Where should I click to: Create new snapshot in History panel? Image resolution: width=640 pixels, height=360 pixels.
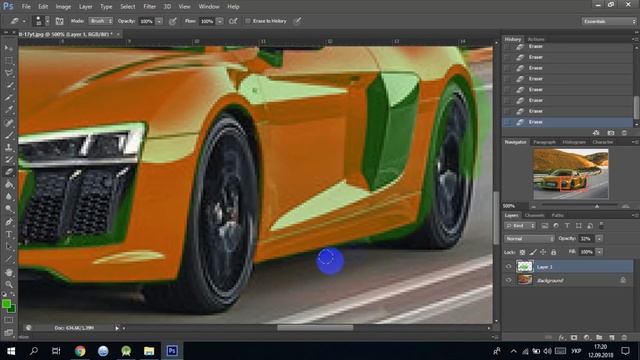coord(611,133)
